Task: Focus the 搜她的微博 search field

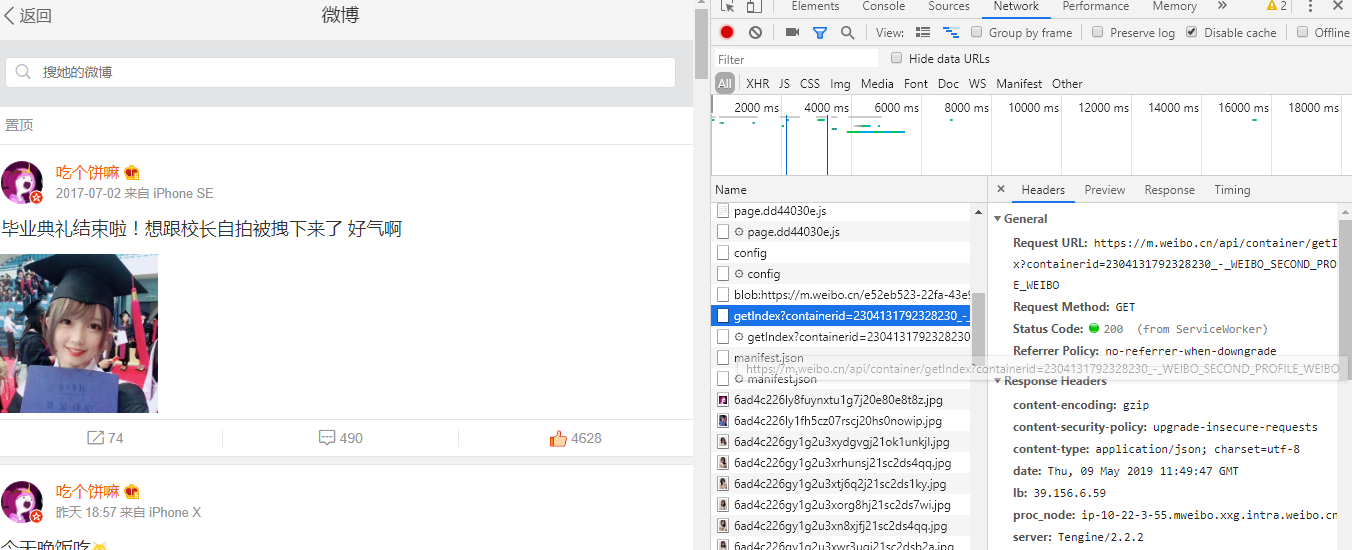Action: point(340,72)
